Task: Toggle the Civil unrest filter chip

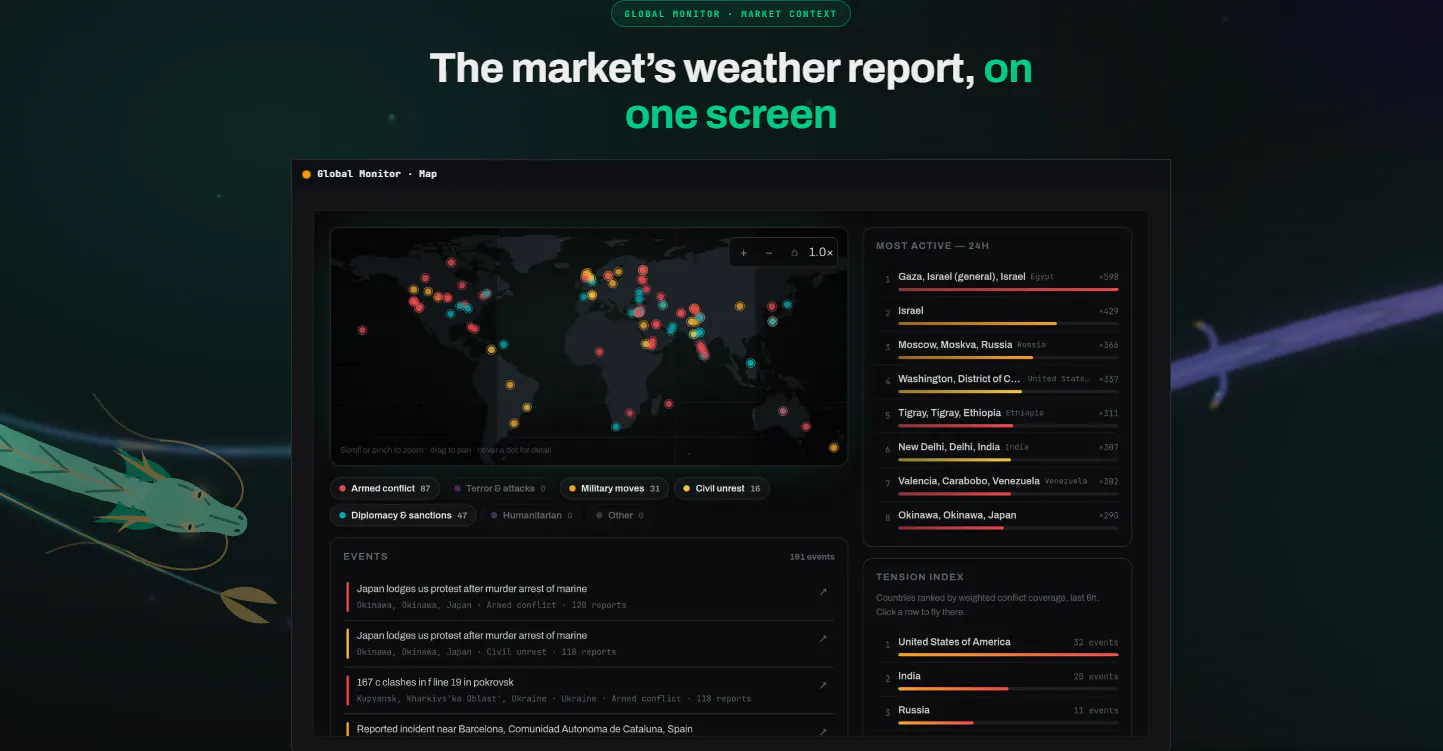Action: (722, 488)
